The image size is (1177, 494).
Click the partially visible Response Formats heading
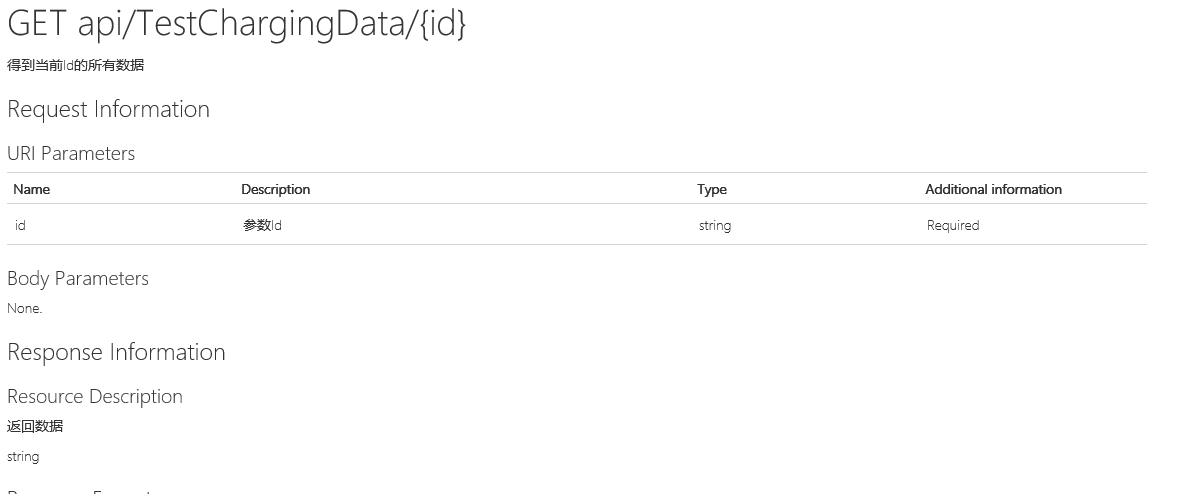[80, 490]
